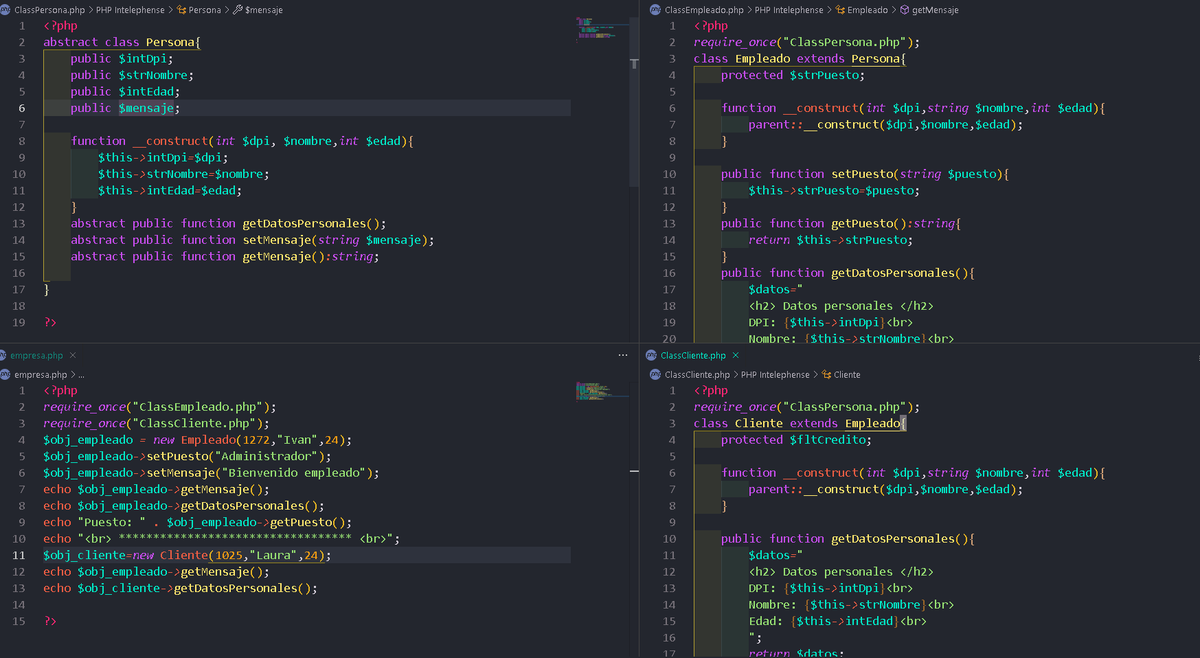Click the "Administrador" string in empresa.php
Image resolution: width=1200 pixels, height=658 pixels.
click(x=265, y=456)
